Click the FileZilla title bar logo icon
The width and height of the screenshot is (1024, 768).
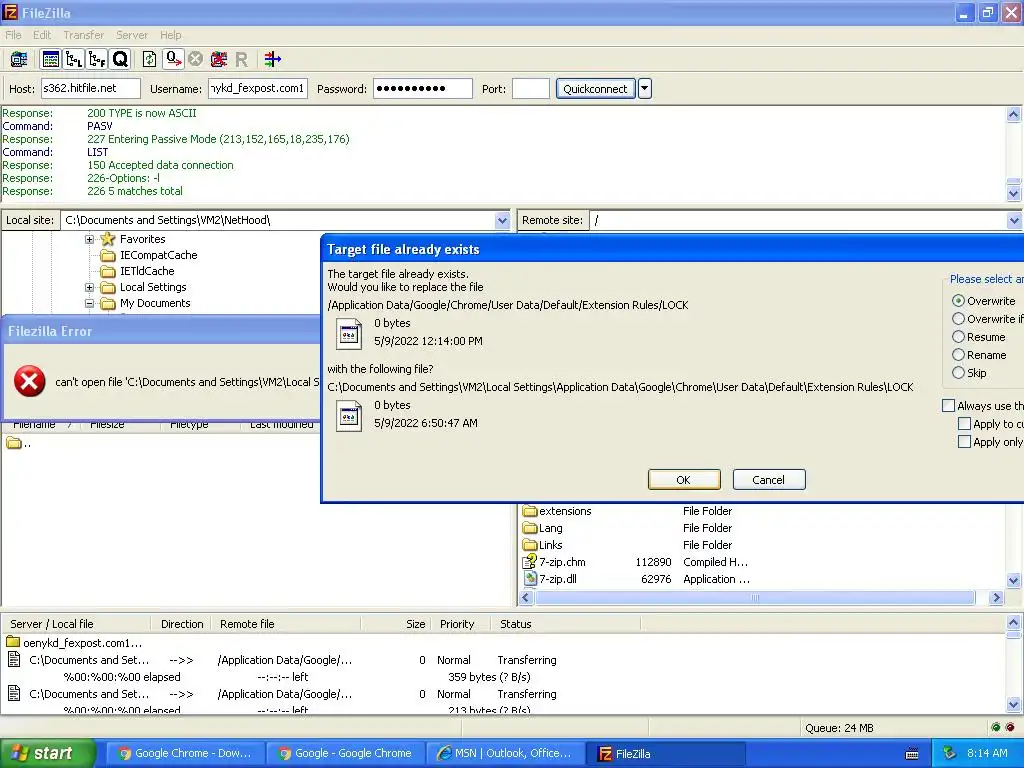[10, 12]
